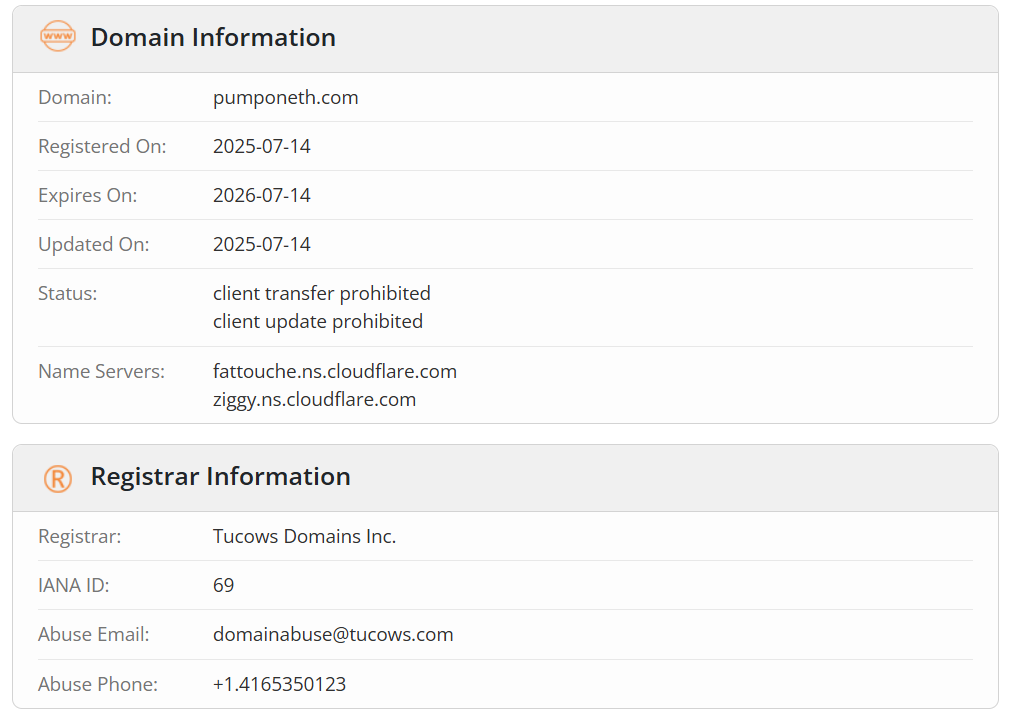The image size is (1010, 715).
Task: Click the Expires On date 2026-07-14
Action: 262,195
